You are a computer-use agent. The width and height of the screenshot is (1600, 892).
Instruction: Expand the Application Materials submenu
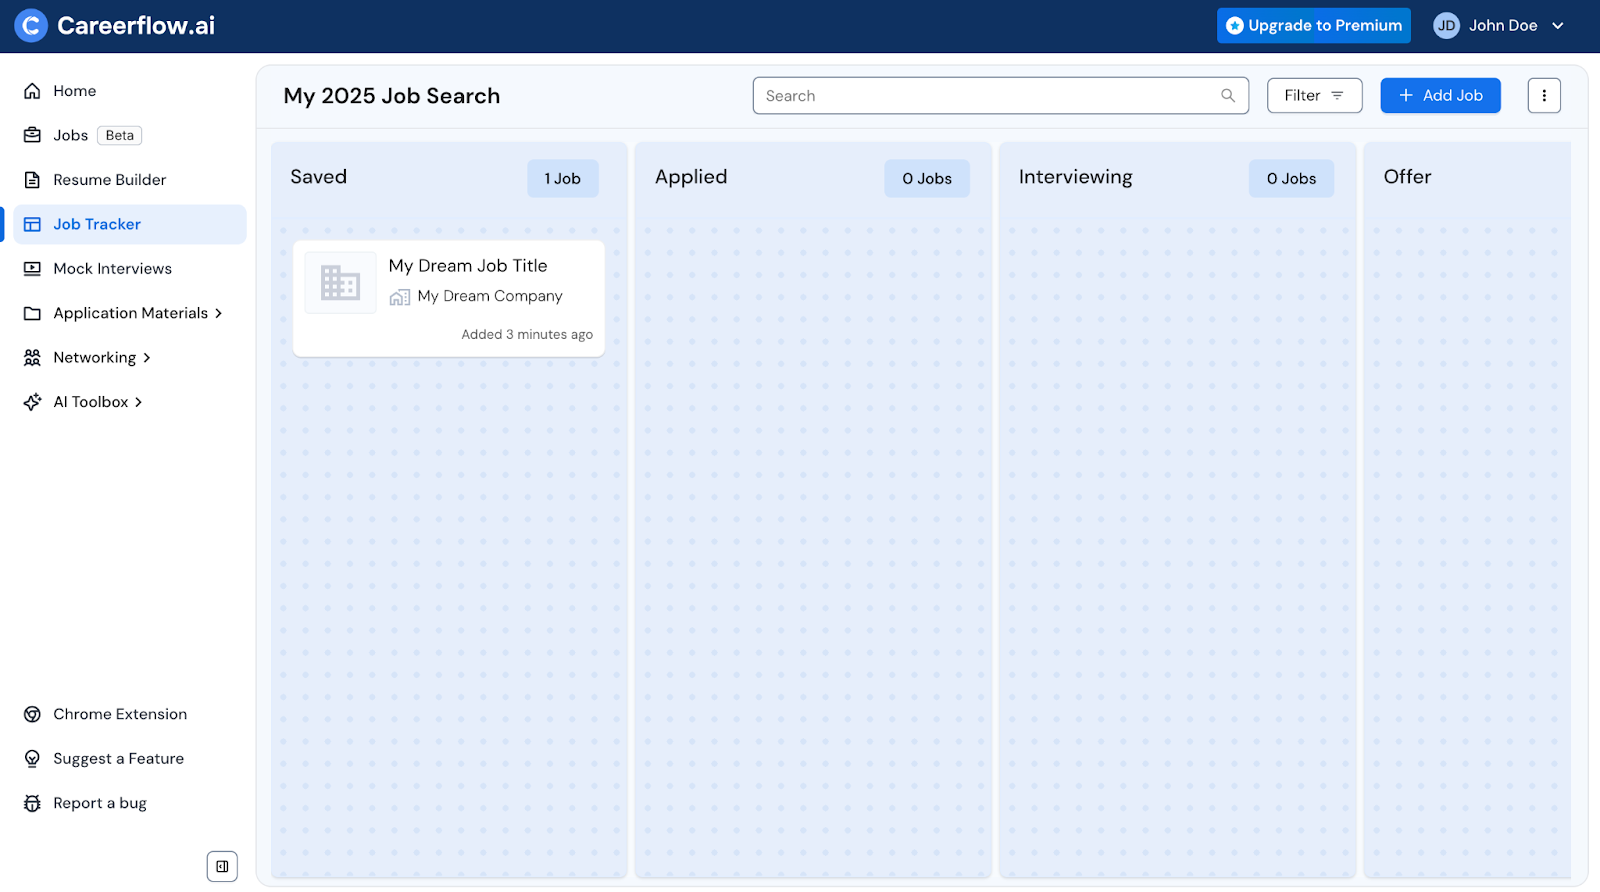point(218,313)
